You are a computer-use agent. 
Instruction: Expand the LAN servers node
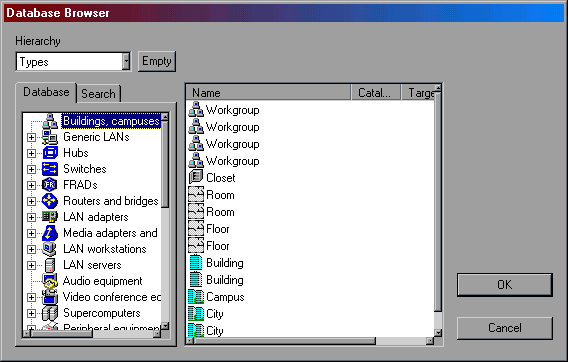pyautogui.click(x=32, y=265)
